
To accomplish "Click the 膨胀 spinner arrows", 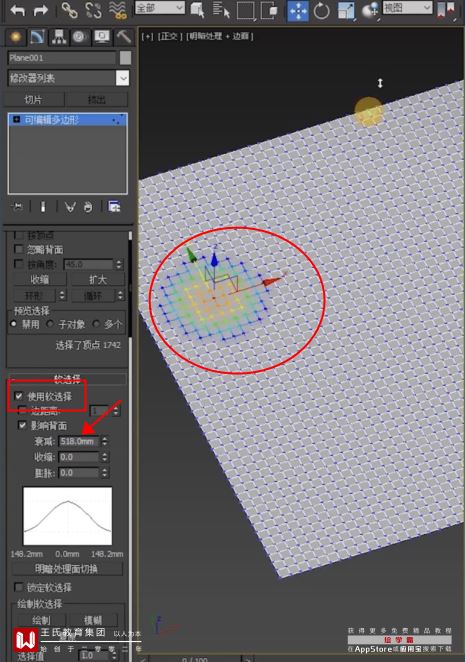I will pos(104,473).
